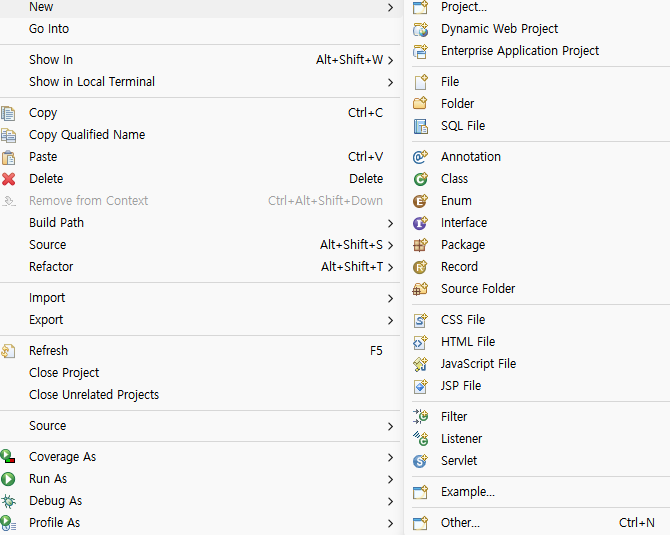This screenshot has height=535, width=670.
Task: Click the Enum icon
Action: [420, 201]
